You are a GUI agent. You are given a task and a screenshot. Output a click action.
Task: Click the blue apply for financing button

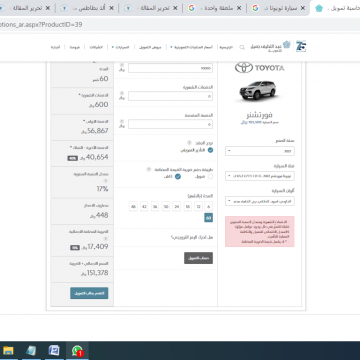tap(89, 293)
